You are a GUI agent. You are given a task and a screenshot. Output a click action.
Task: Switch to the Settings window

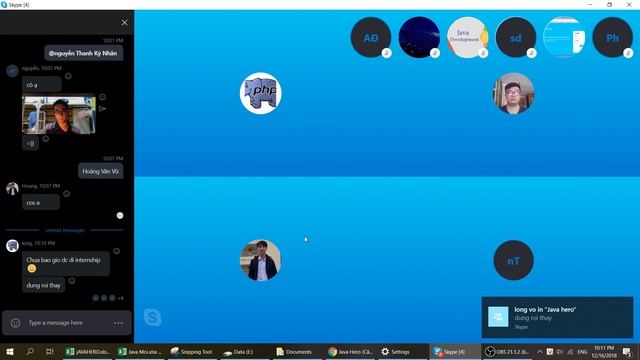click(401, 351)
